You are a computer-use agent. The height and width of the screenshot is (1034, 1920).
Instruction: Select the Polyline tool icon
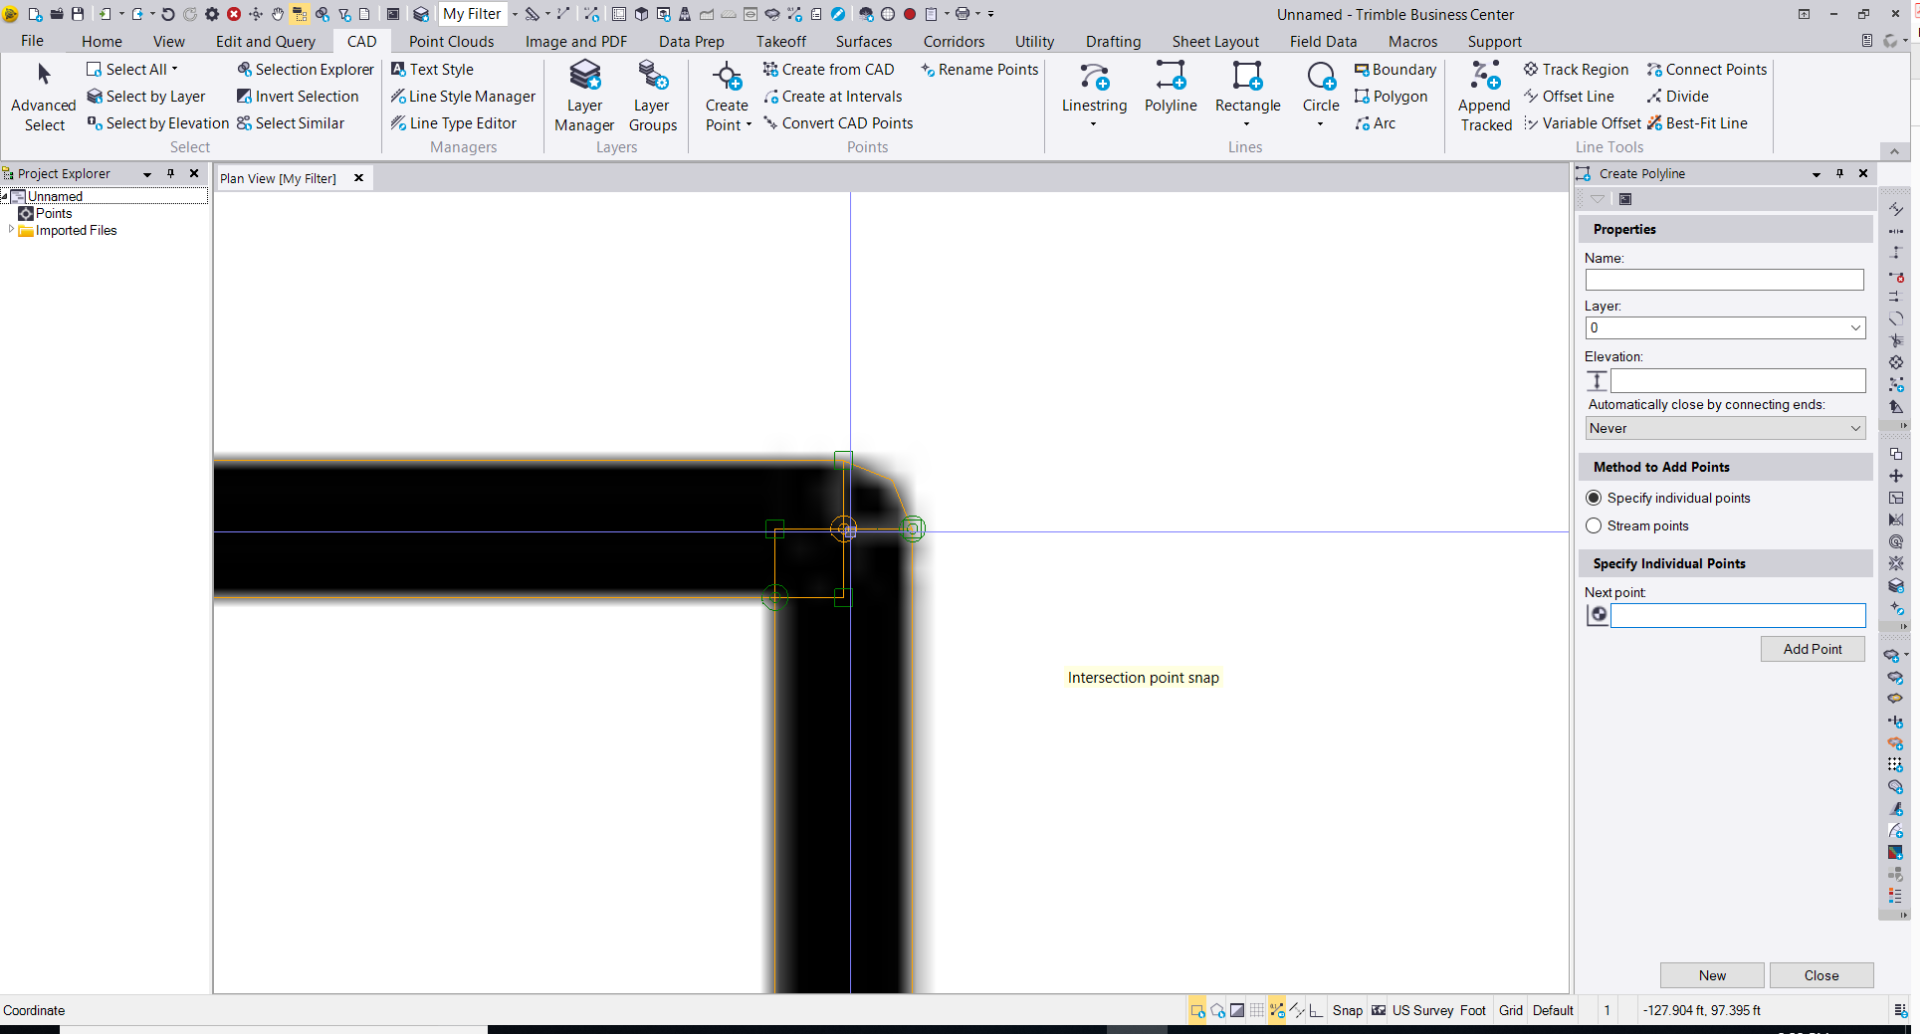coord(1170,77)
